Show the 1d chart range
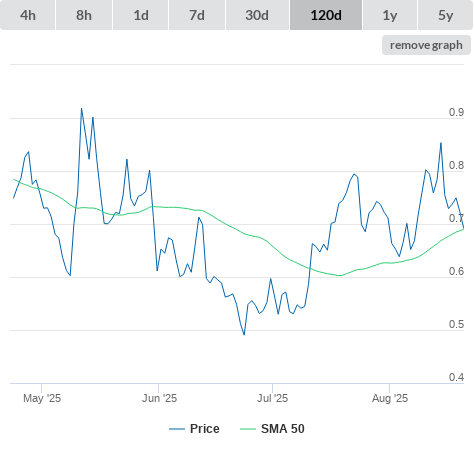Viewport: 474px width, 455px height. coord(141,15)
